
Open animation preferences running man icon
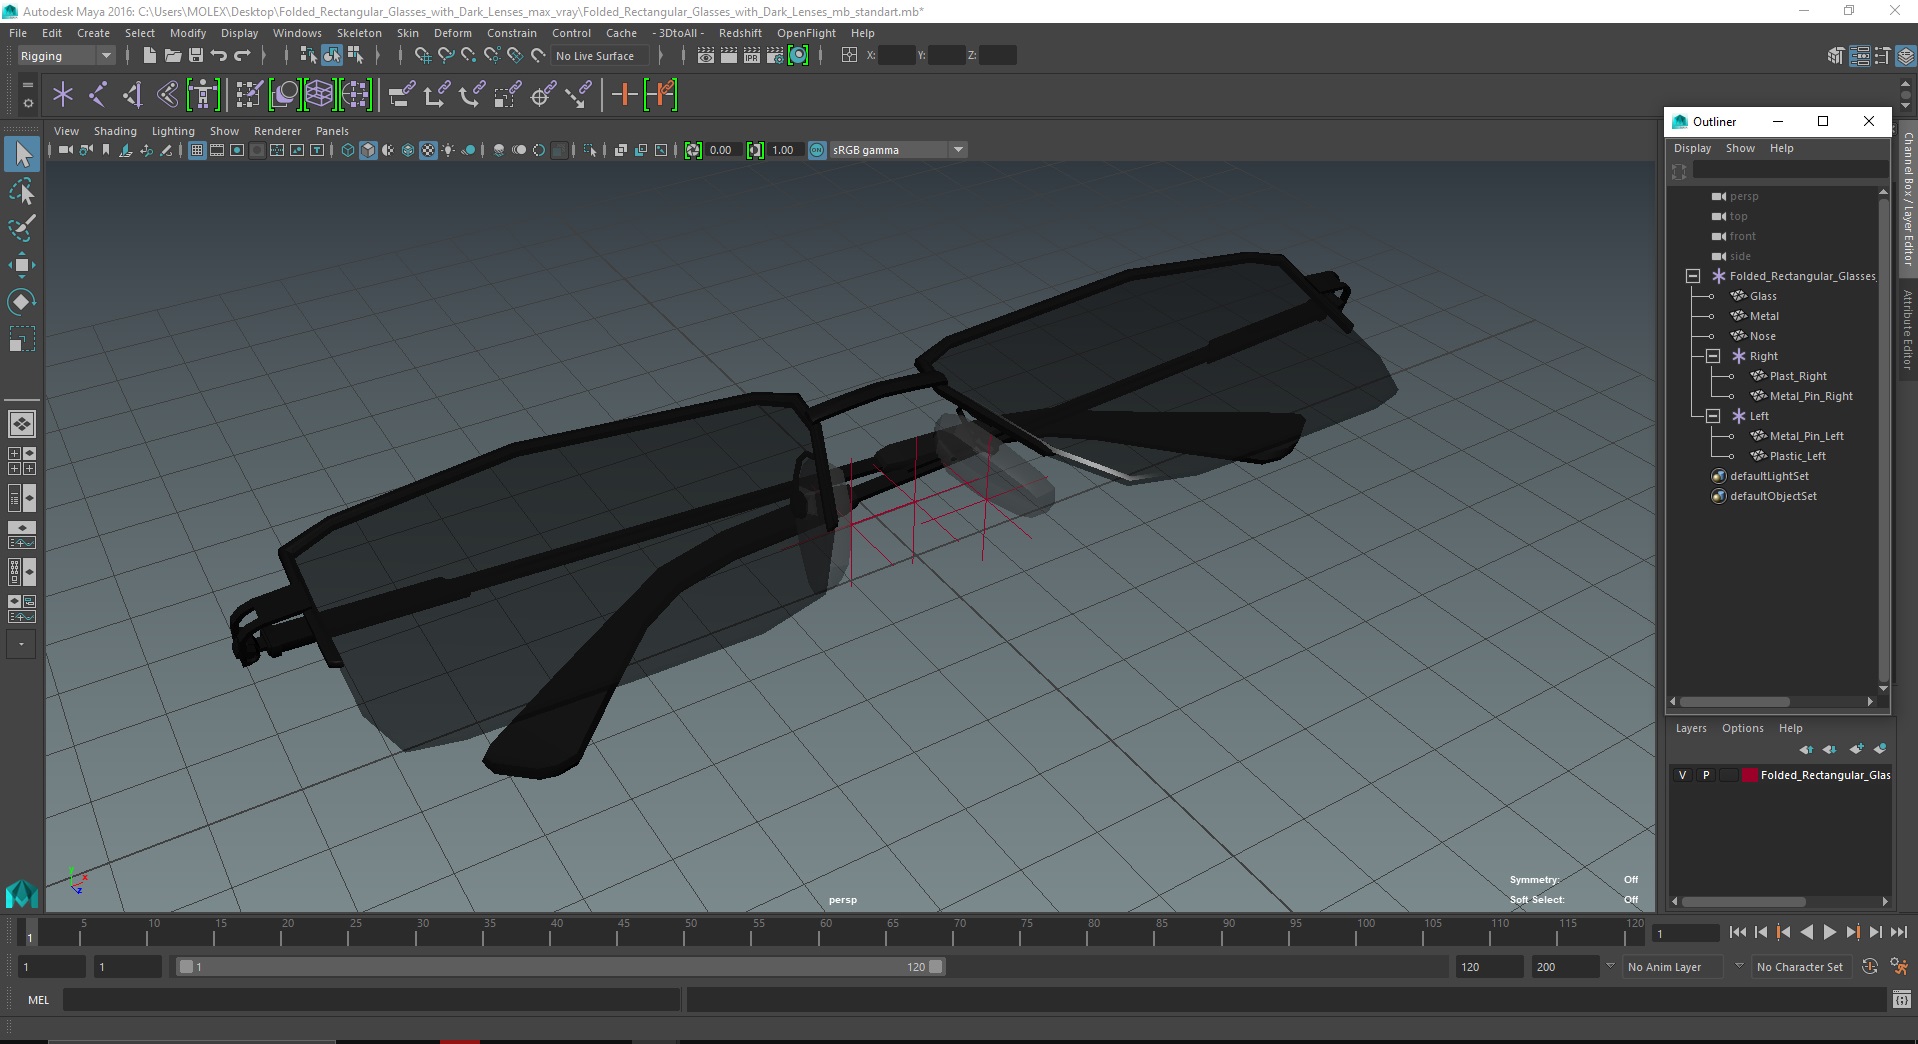coord(1898,967)
